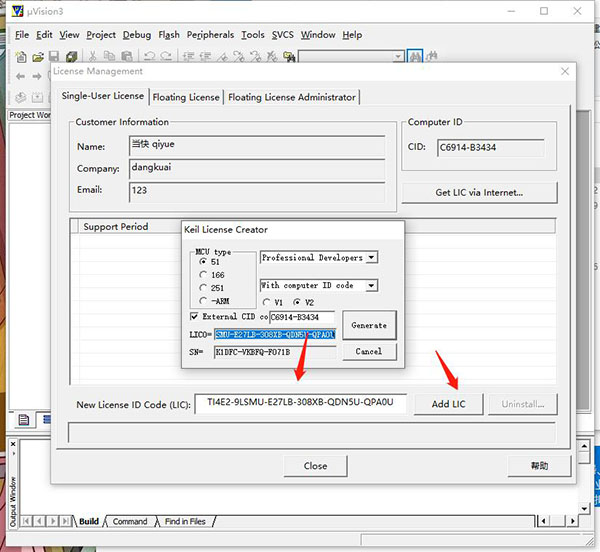The height and width of the screenshot is (552, 600).
Task: Click the Navigate Forwards arrow icon
Action: tap(37, 77)
